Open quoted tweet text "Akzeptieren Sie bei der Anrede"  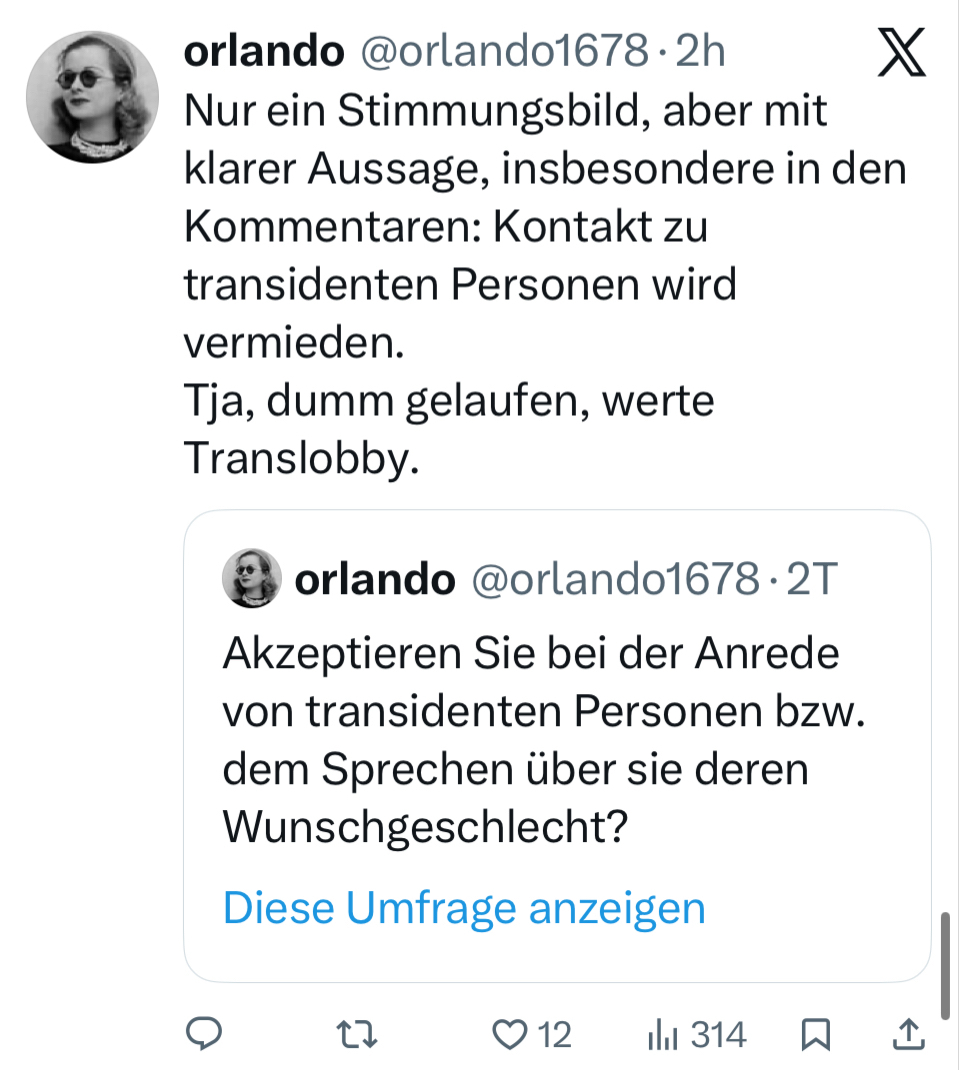tap(531, 654)
